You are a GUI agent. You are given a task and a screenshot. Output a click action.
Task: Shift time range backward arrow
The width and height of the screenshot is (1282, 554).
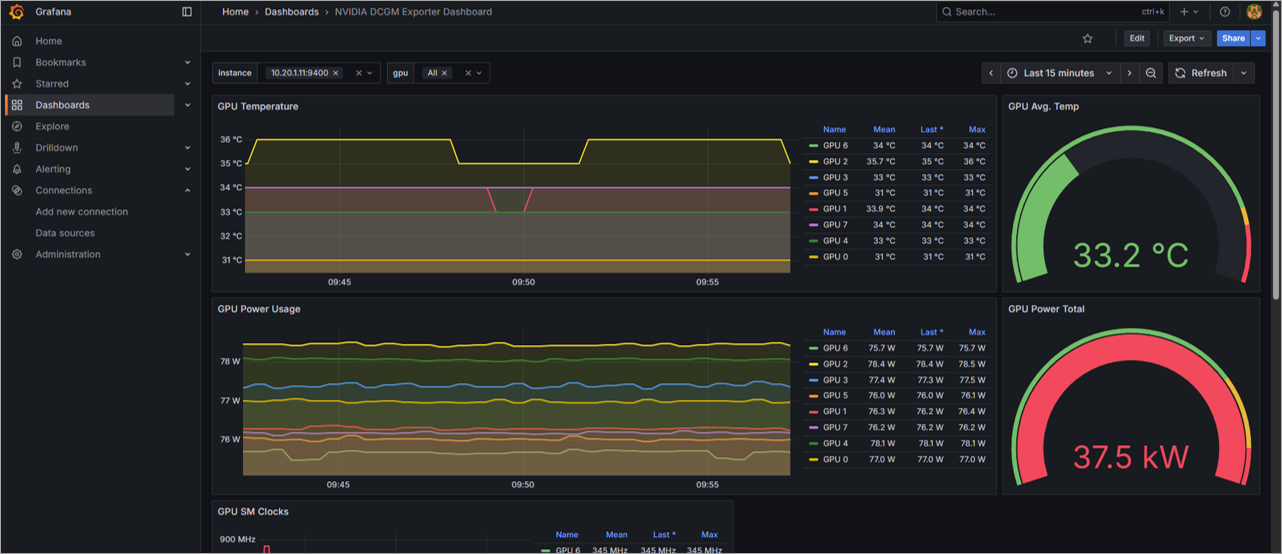(x=991, y=73)
